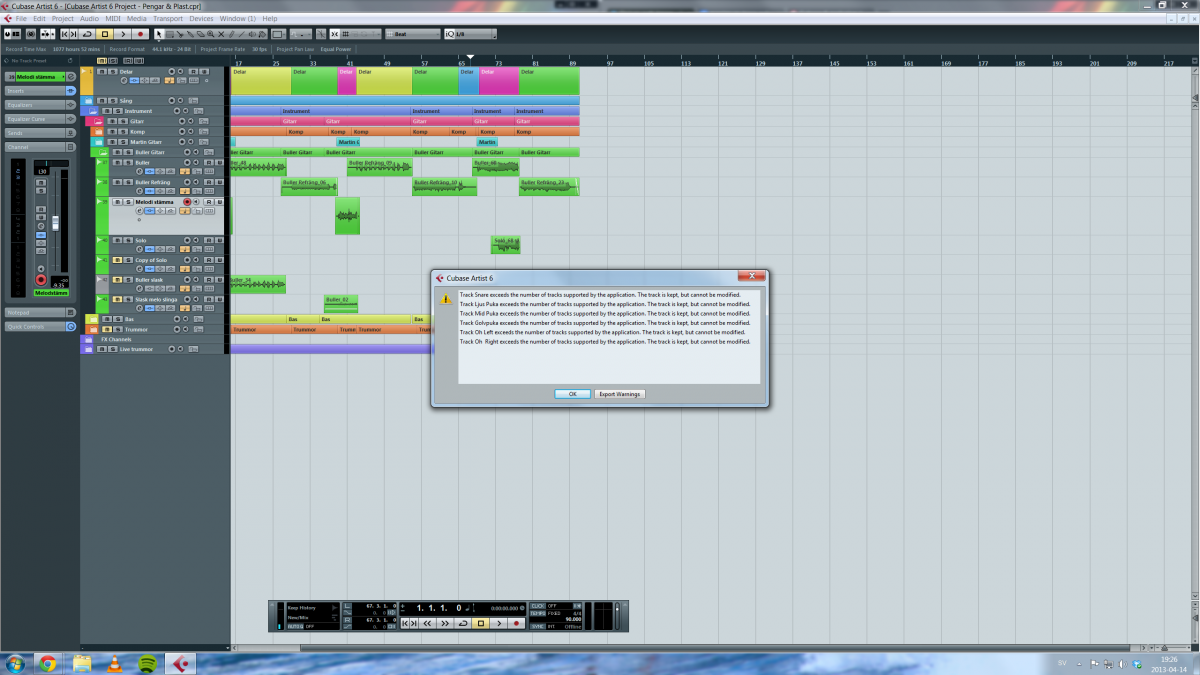Open the Audio menu

tap(89, 19)
